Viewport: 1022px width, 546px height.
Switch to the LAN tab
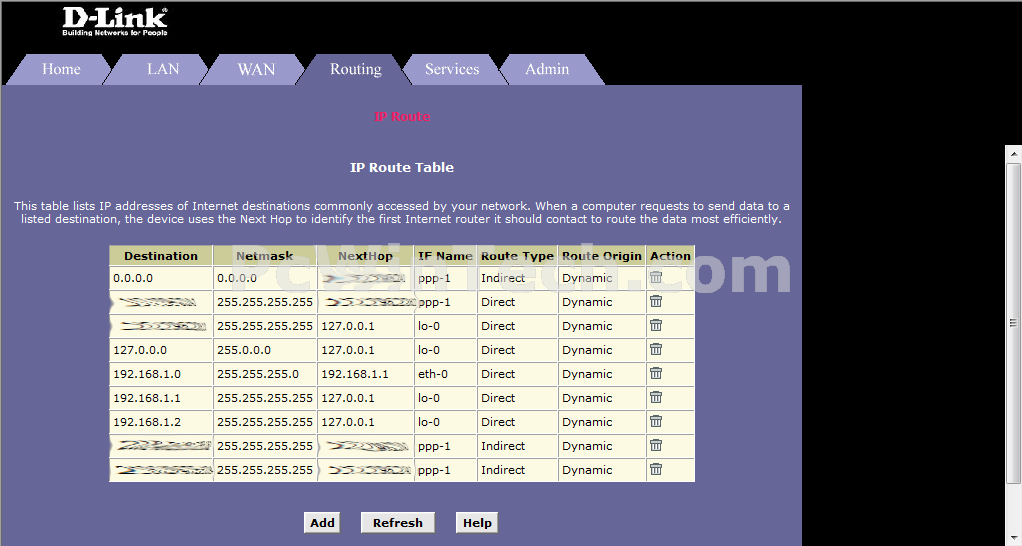coord(162,69)
